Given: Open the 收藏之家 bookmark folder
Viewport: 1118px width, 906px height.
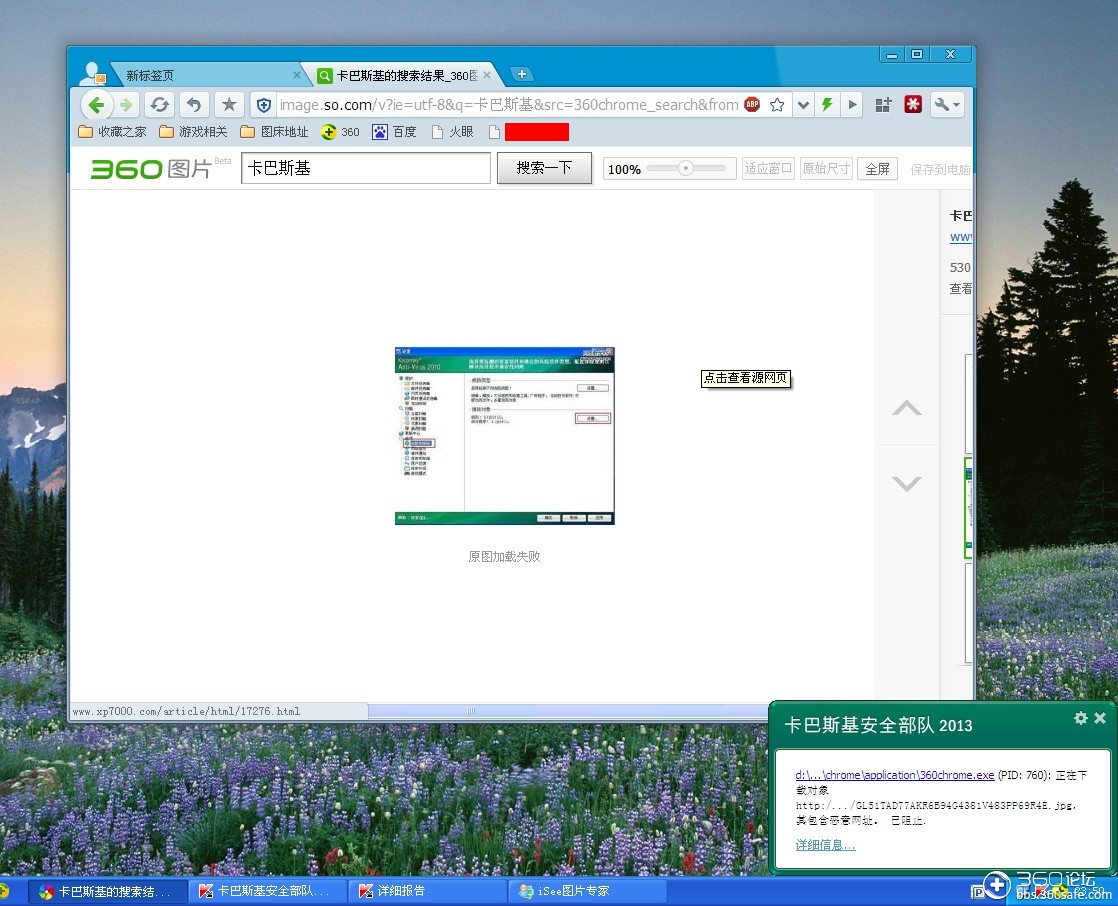Looking at the screenshot, I should point(112,132).
